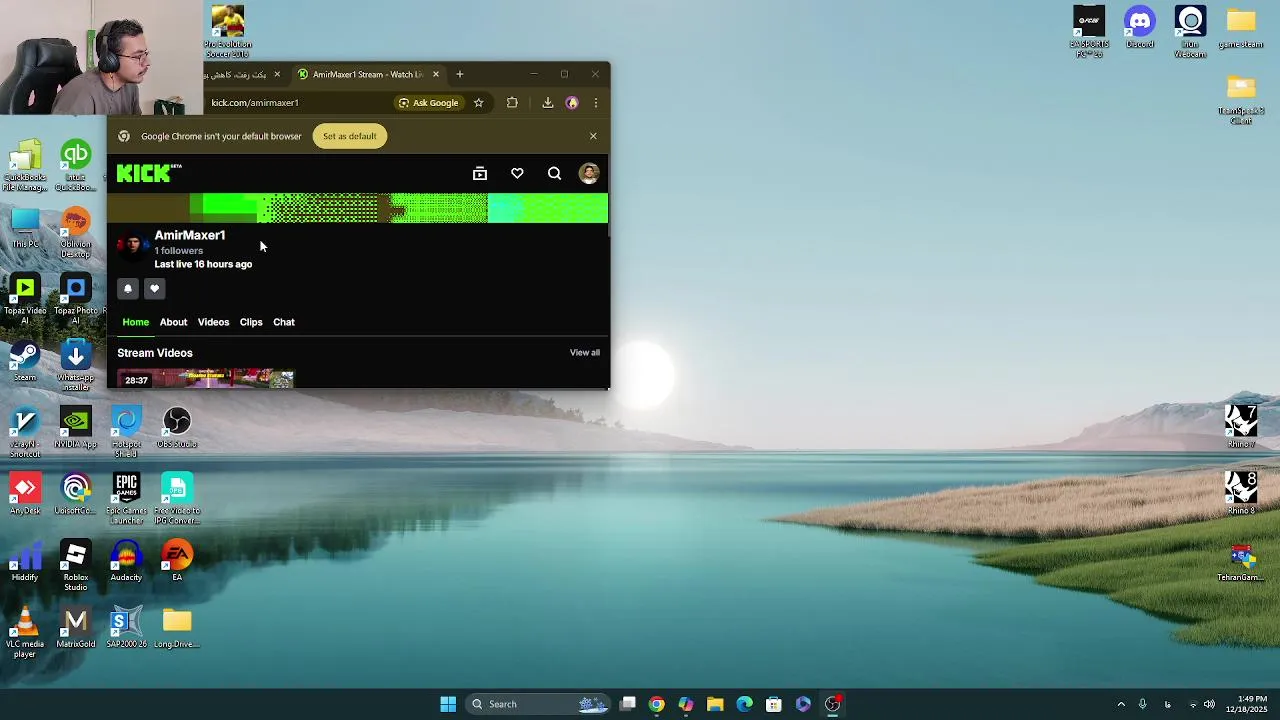Open Roblox Studio desktop shortcut
Screen dimensions: 1280x720
[x=76, y=566]
